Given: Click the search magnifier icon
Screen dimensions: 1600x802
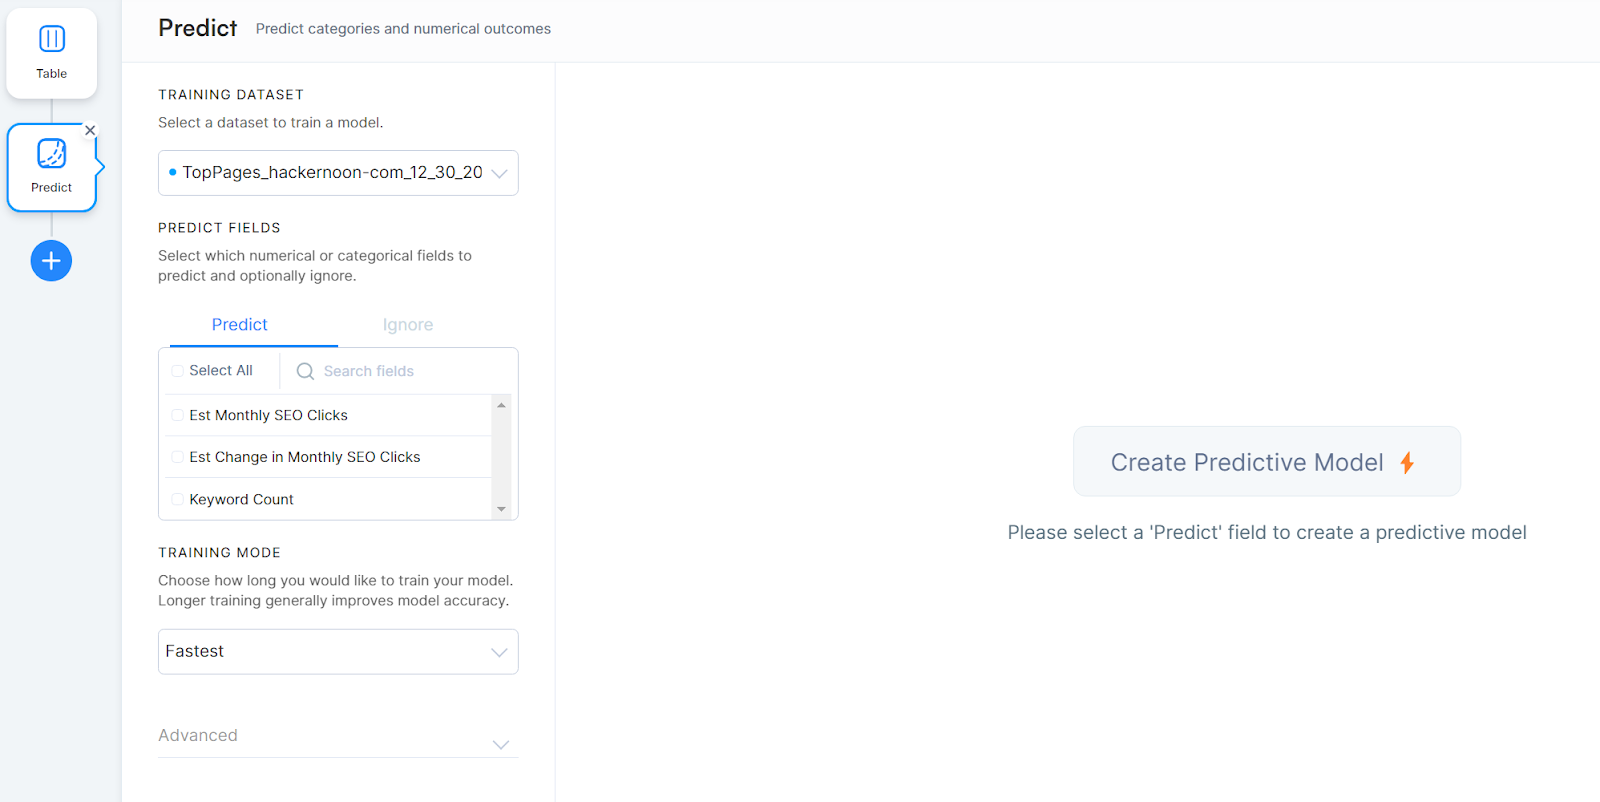Looking at the screenshot, I should (x=305, y=371).
